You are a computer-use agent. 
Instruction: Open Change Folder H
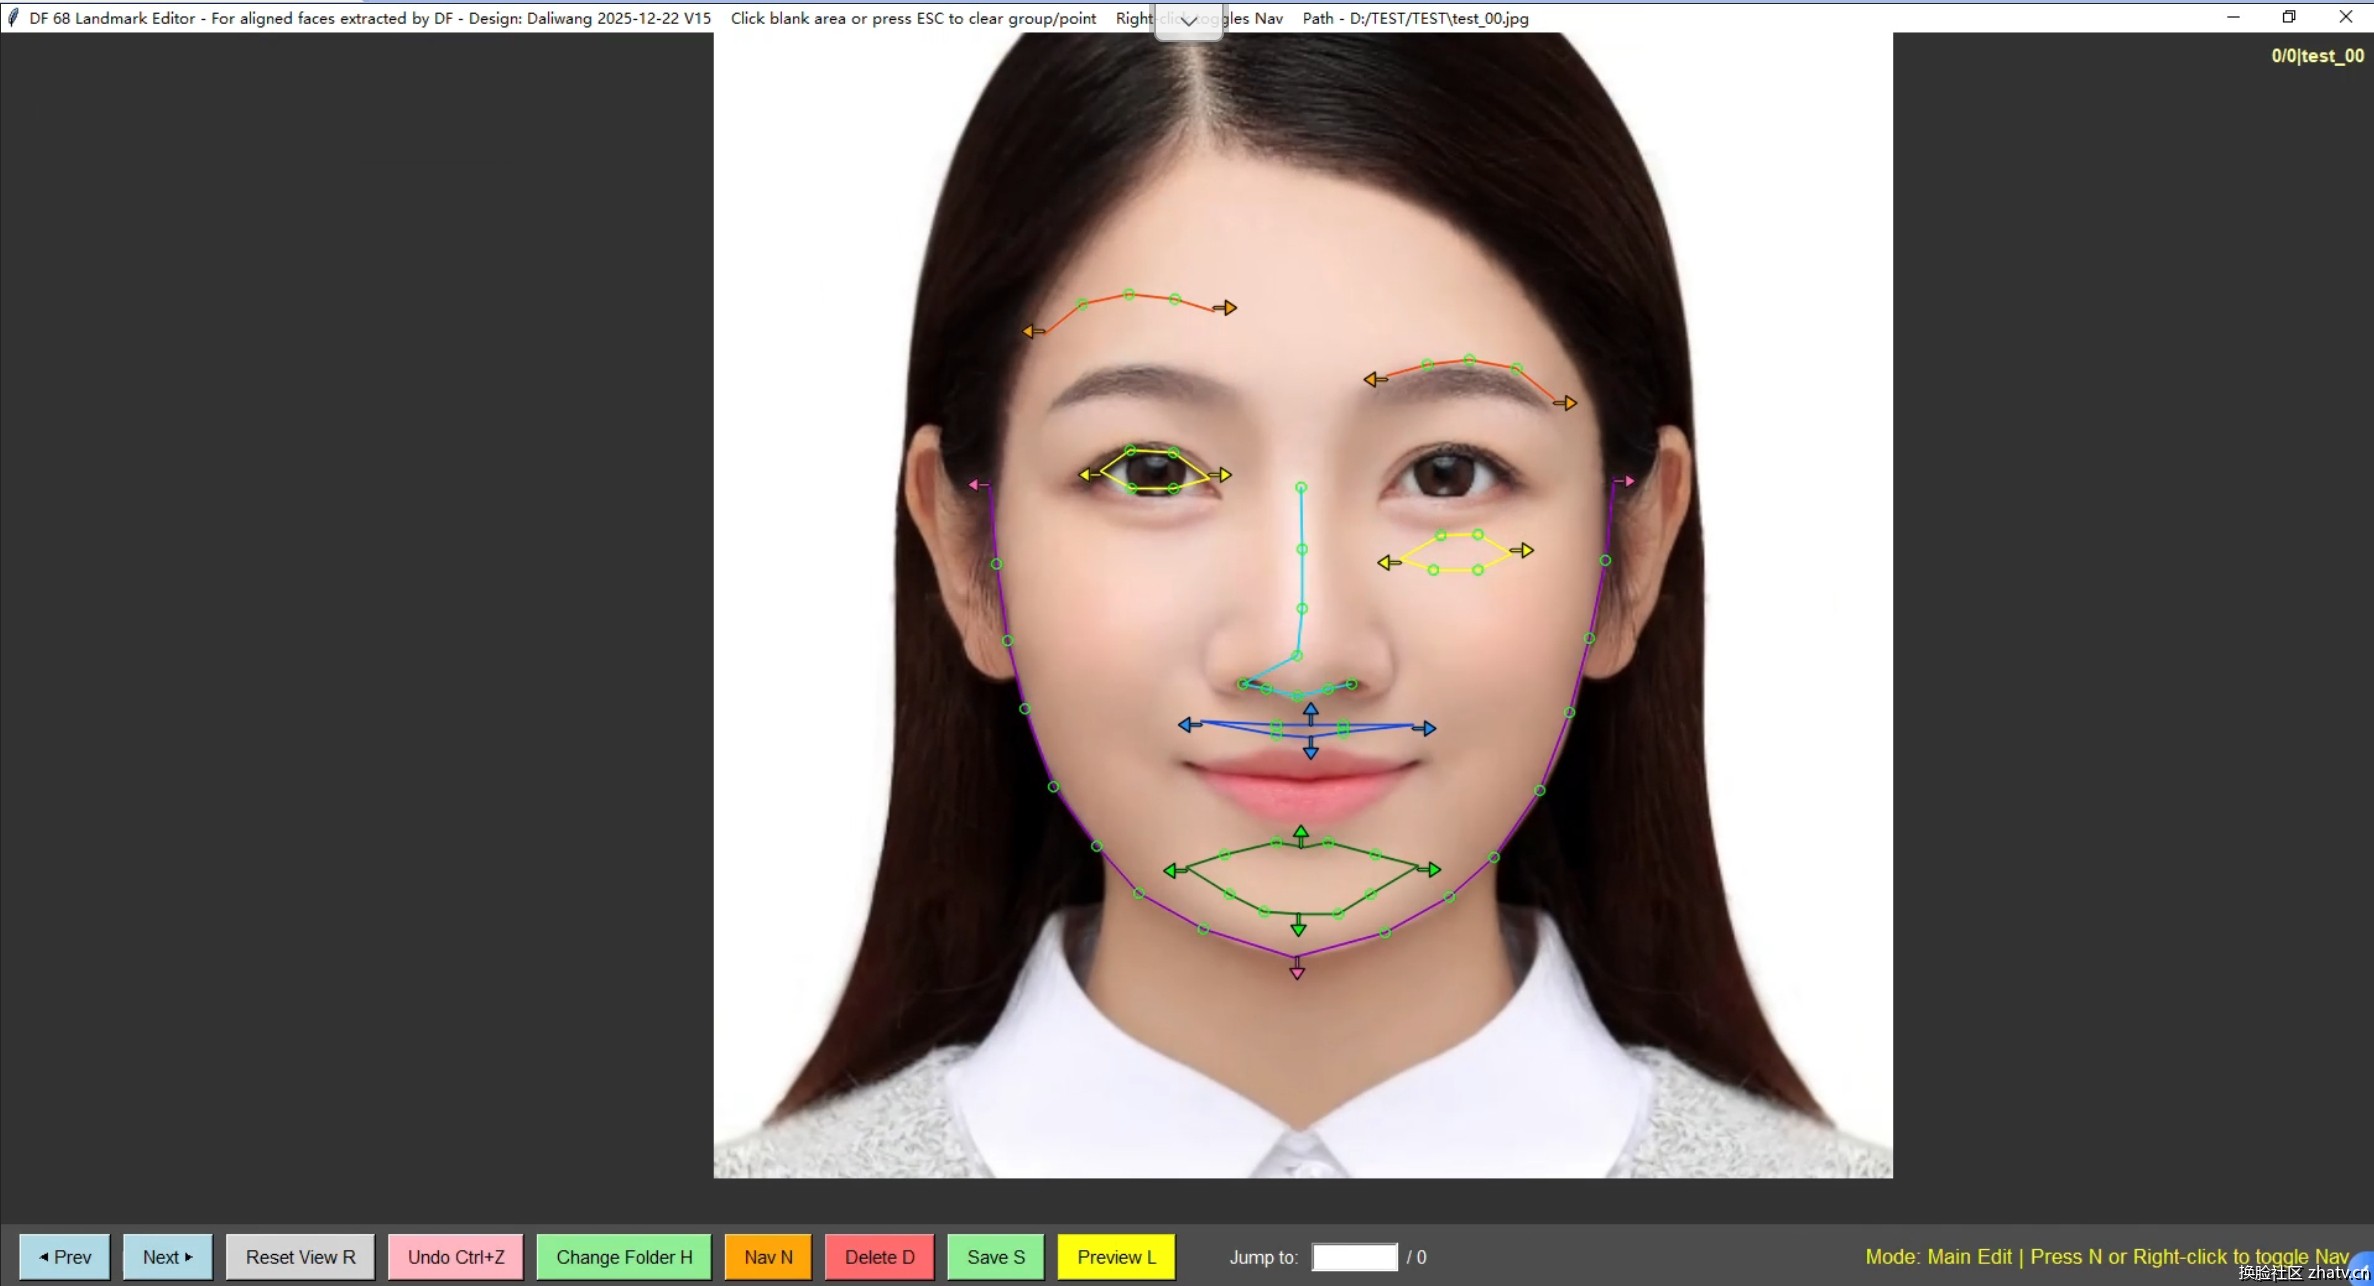623,1257
